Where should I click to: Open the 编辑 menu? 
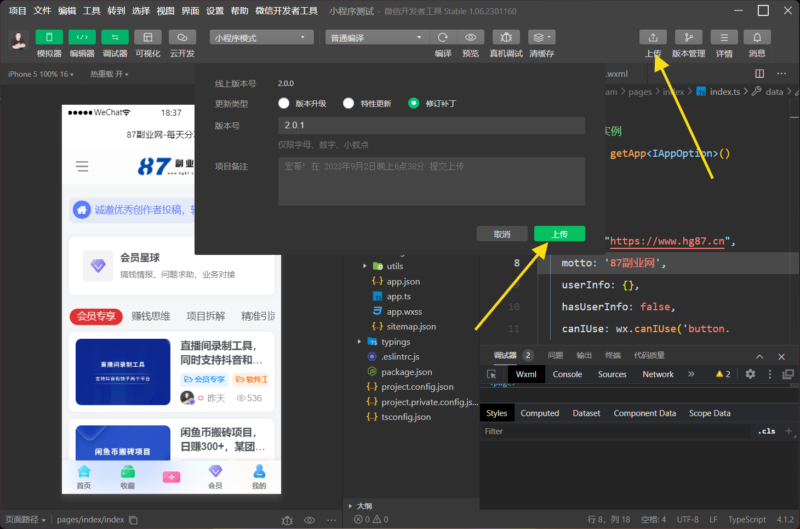point(67,11)
